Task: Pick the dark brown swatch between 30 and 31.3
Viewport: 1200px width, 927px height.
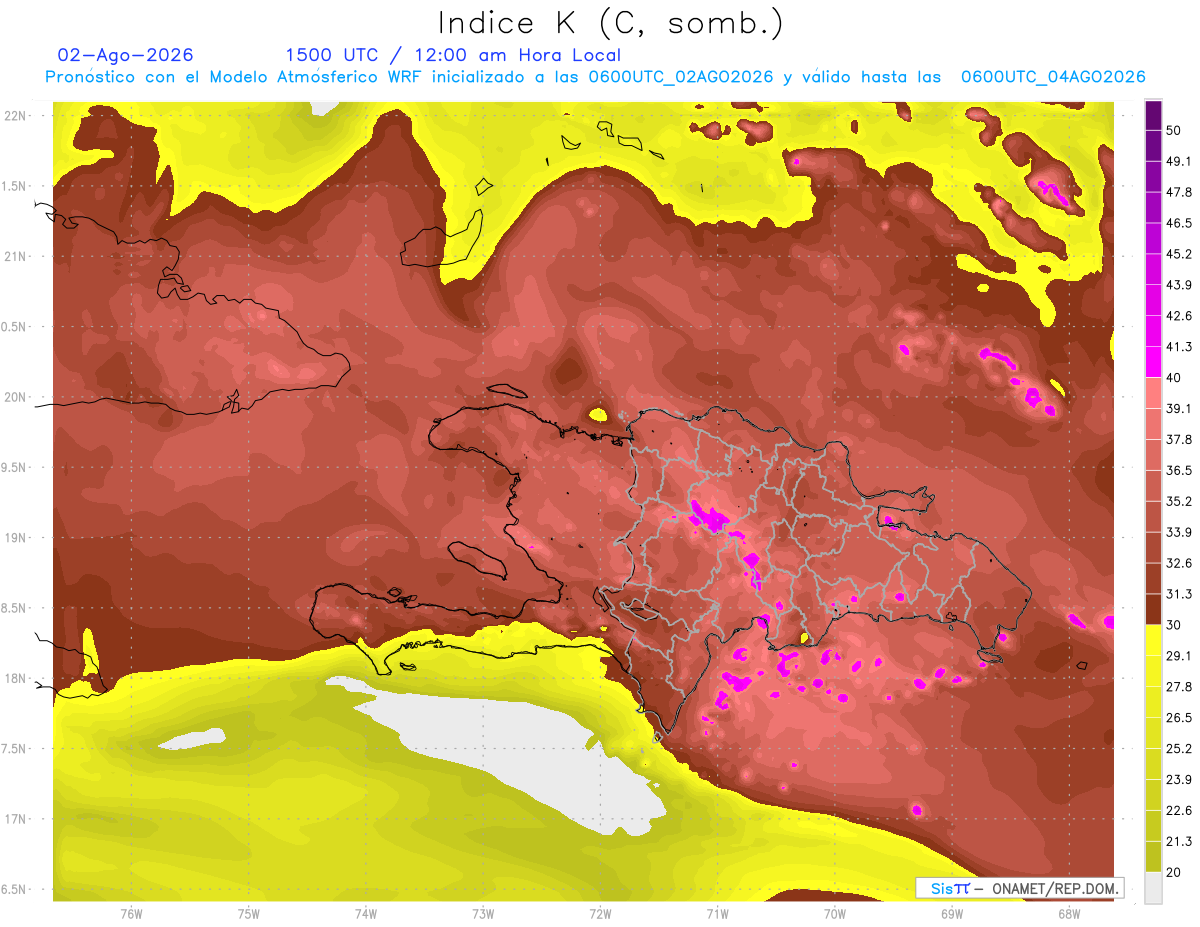Action: point(1153,609)
